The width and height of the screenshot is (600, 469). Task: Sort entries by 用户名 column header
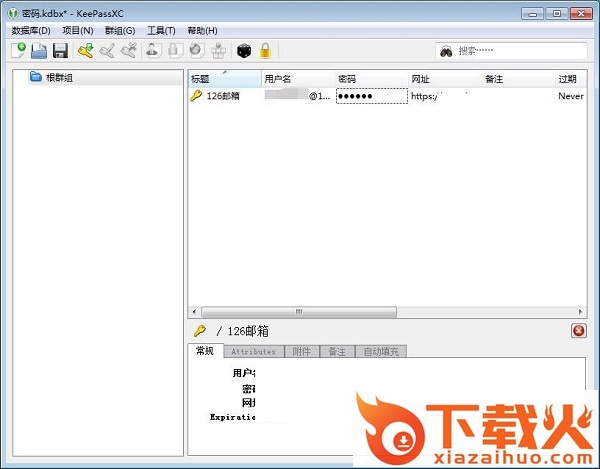298,79
